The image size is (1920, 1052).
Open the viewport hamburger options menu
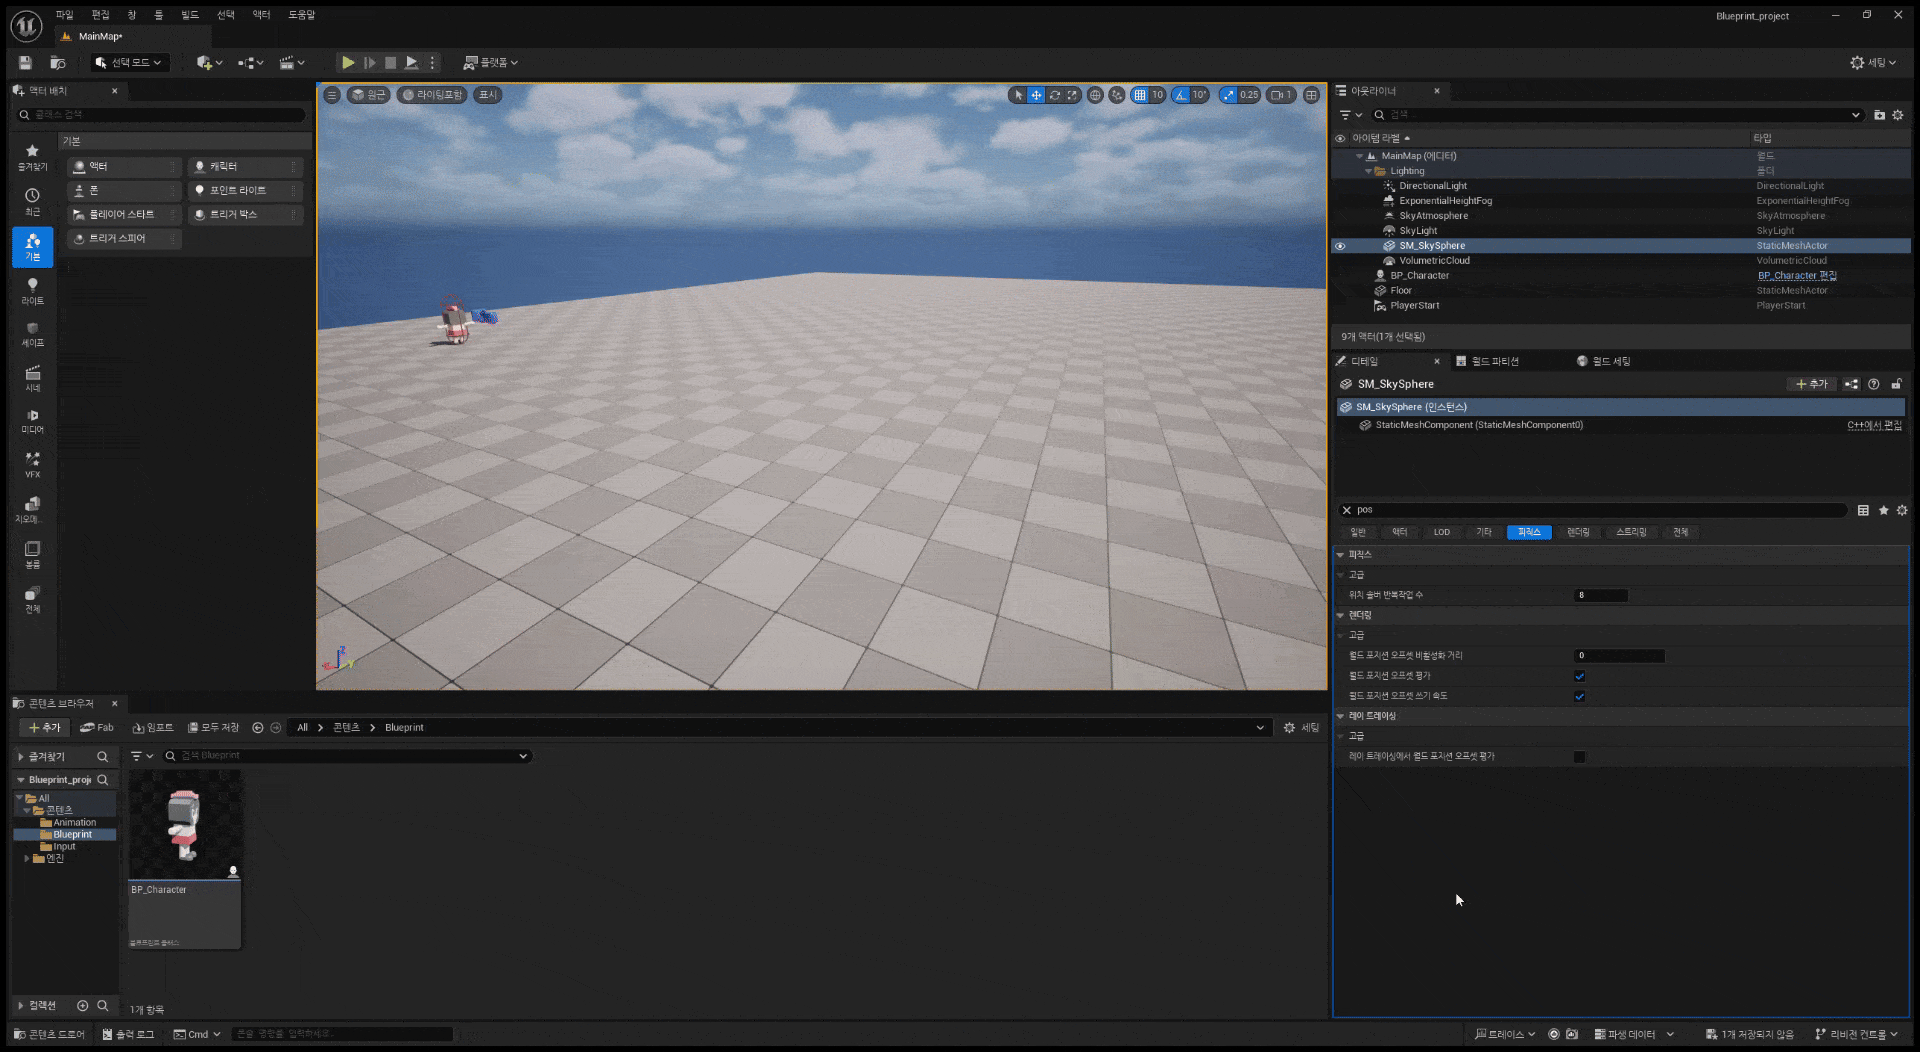(x=332, y=95)
